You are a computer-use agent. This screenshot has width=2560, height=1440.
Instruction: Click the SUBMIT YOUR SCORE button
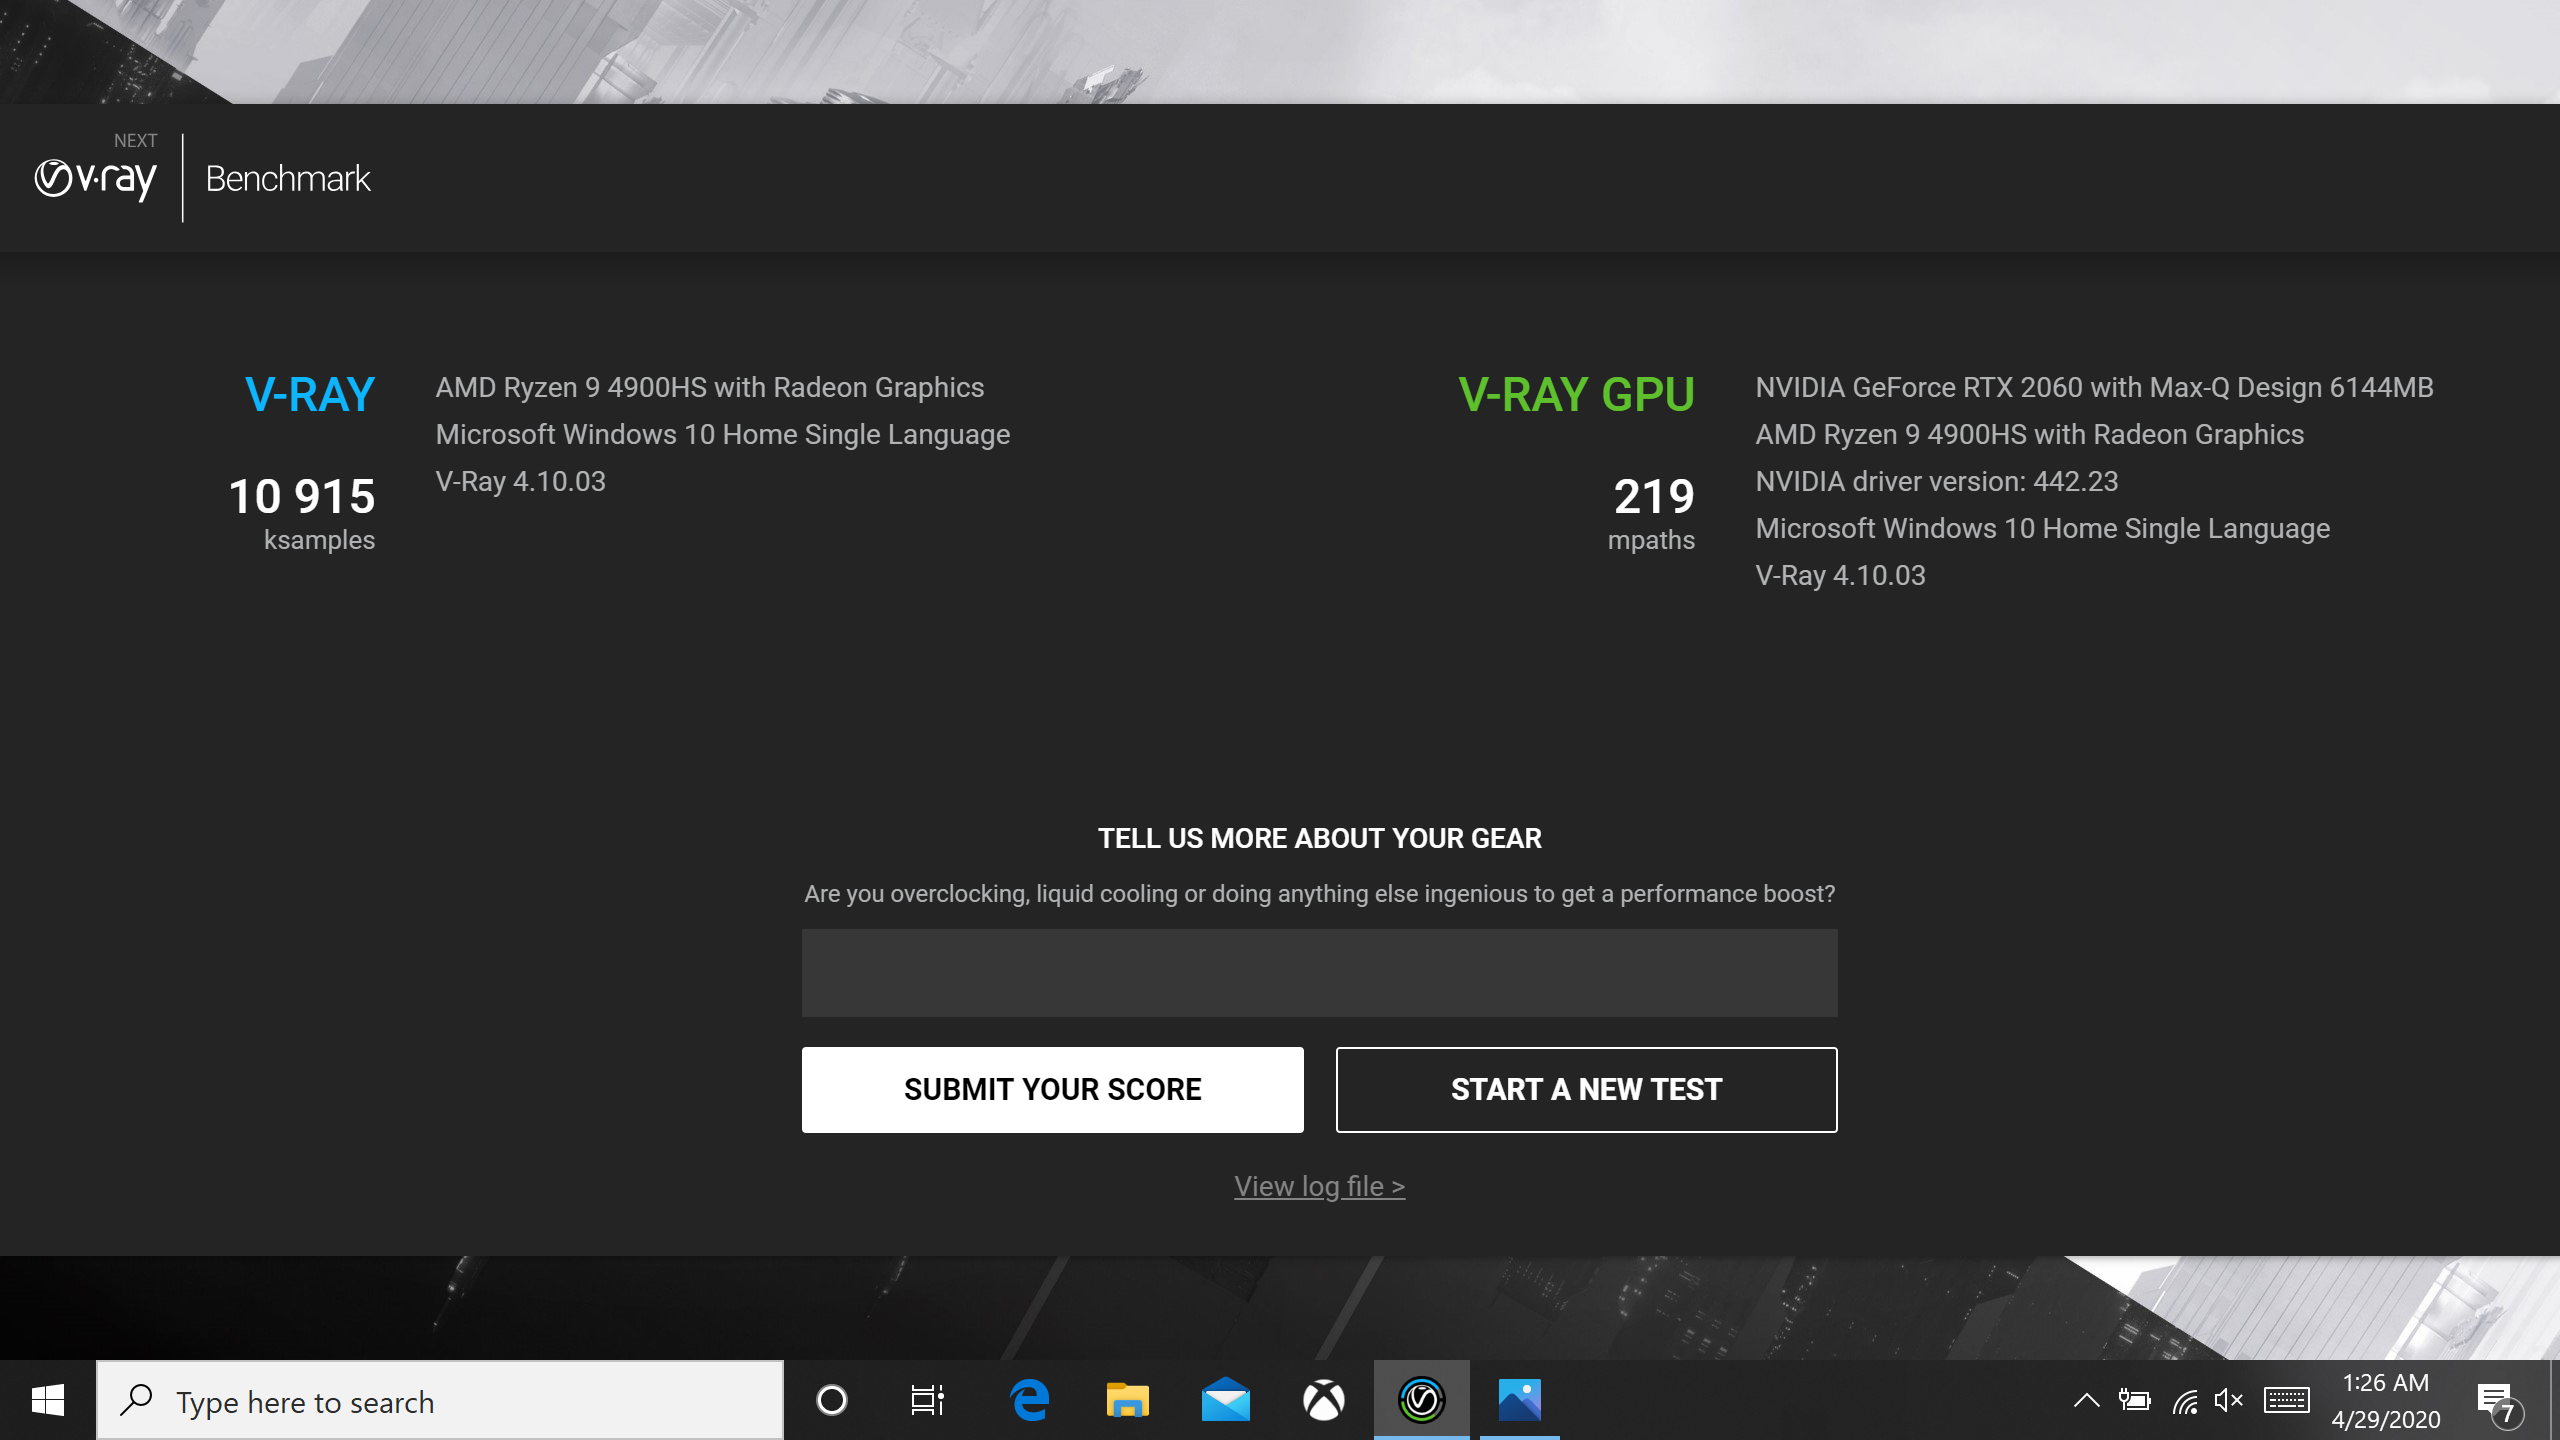click(x=1052, y=1089)
